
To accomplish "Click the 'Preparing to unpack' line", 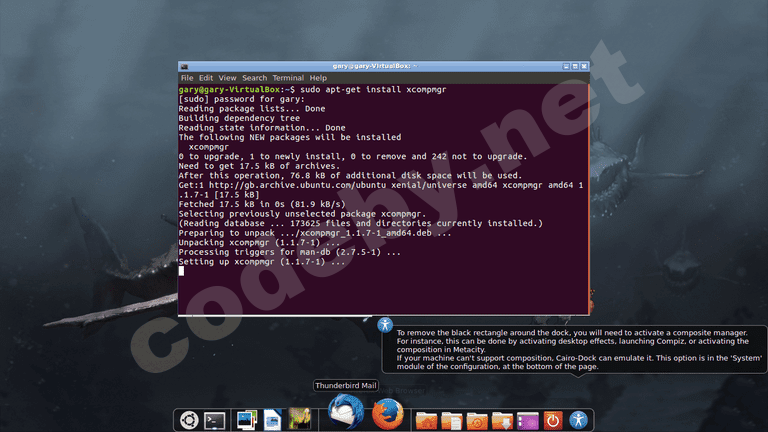I will (x=315, y=233).
